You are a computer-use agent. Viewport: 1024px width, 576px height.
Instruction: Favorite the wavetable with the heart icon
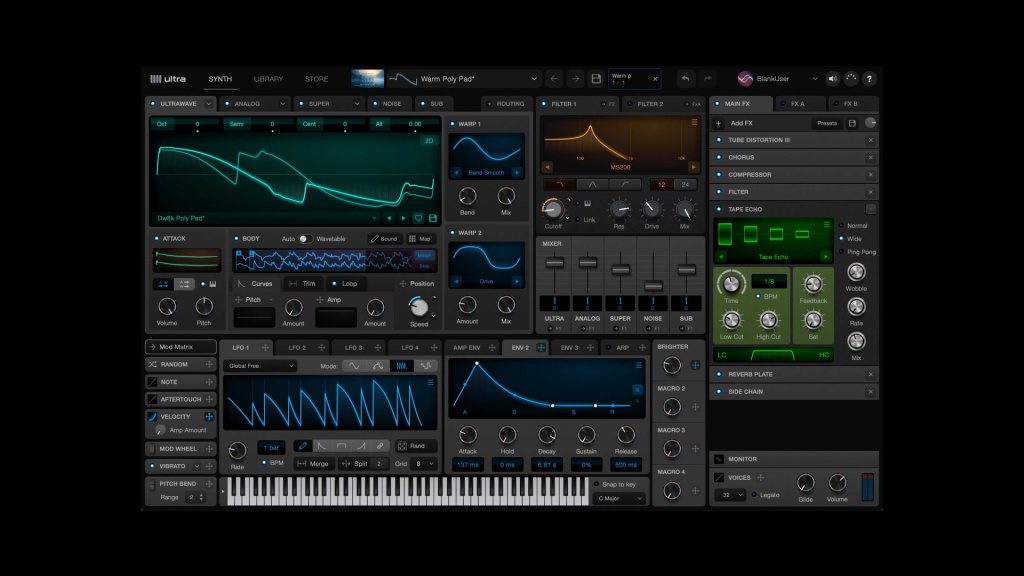[418, 217]
